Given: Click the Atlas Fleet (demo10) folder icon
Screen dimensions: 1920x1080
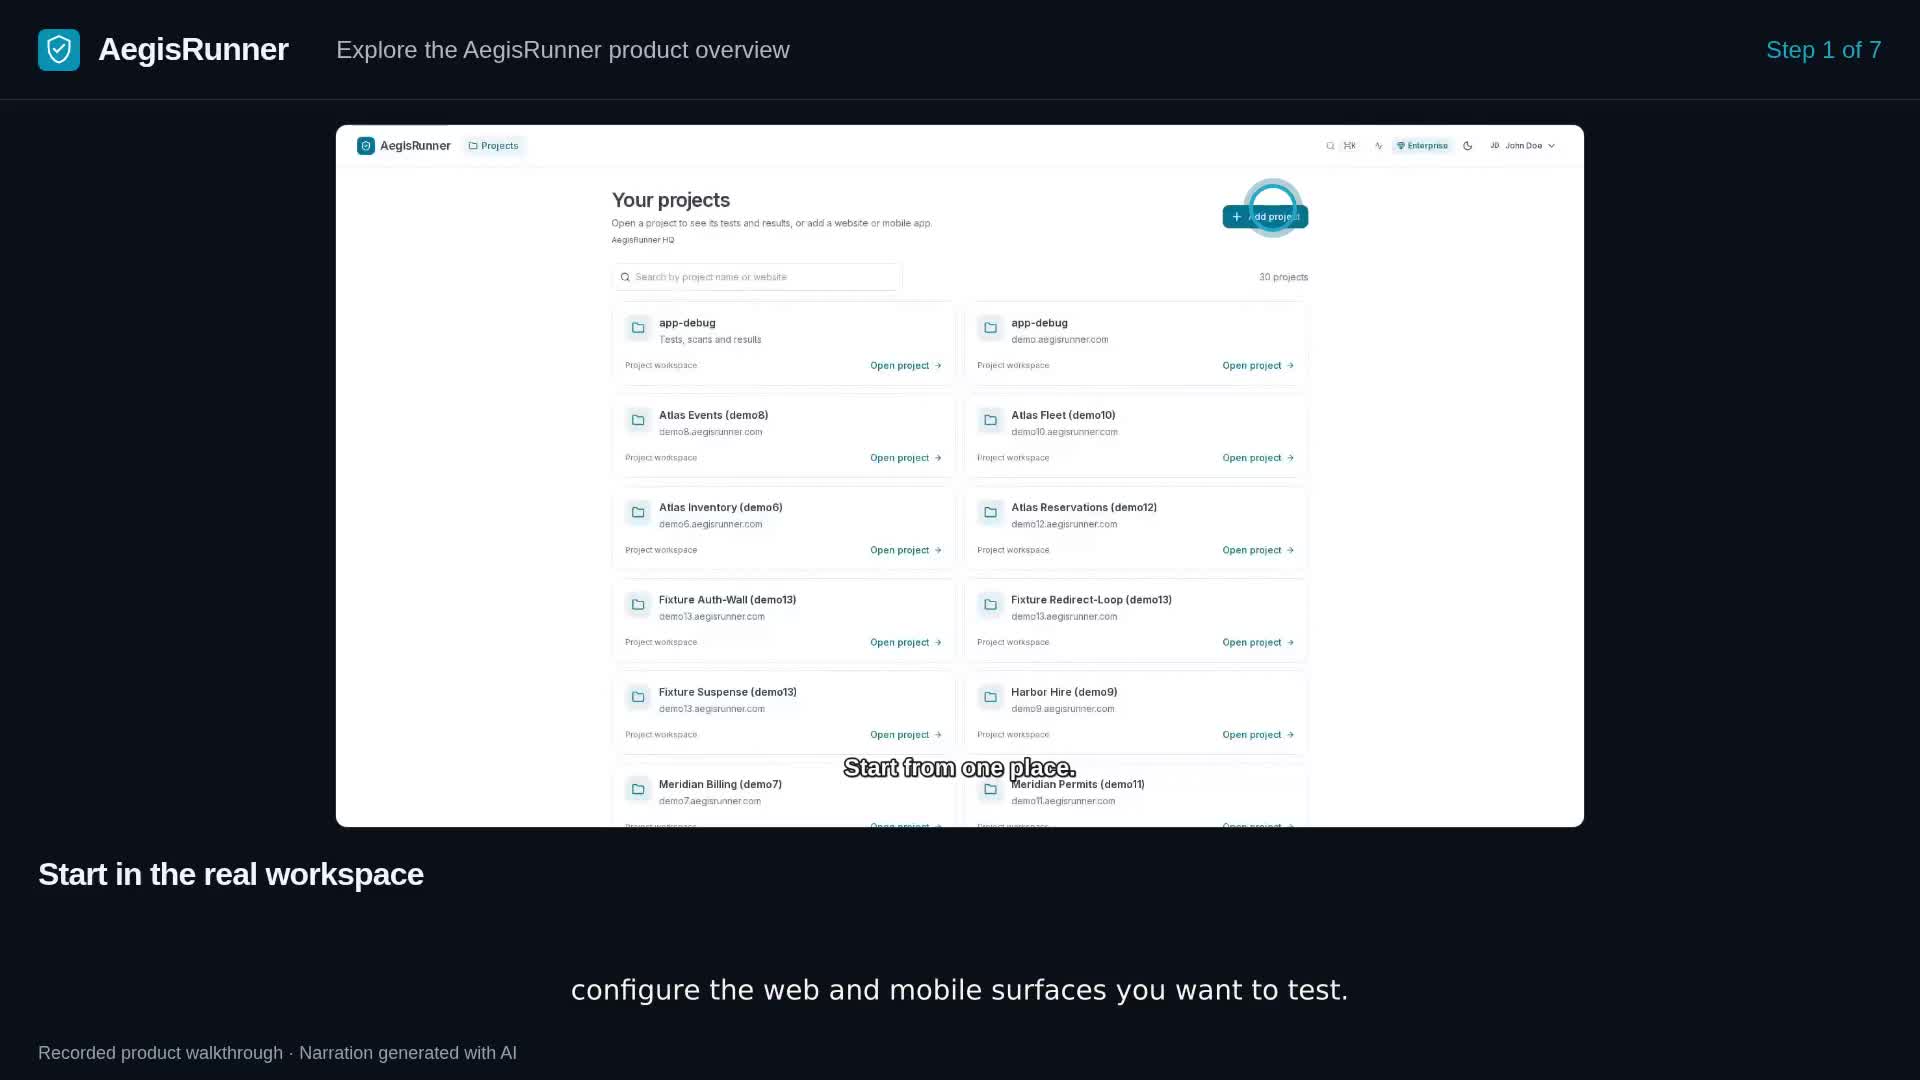Looking at the screenshot, I should point(990,420).
